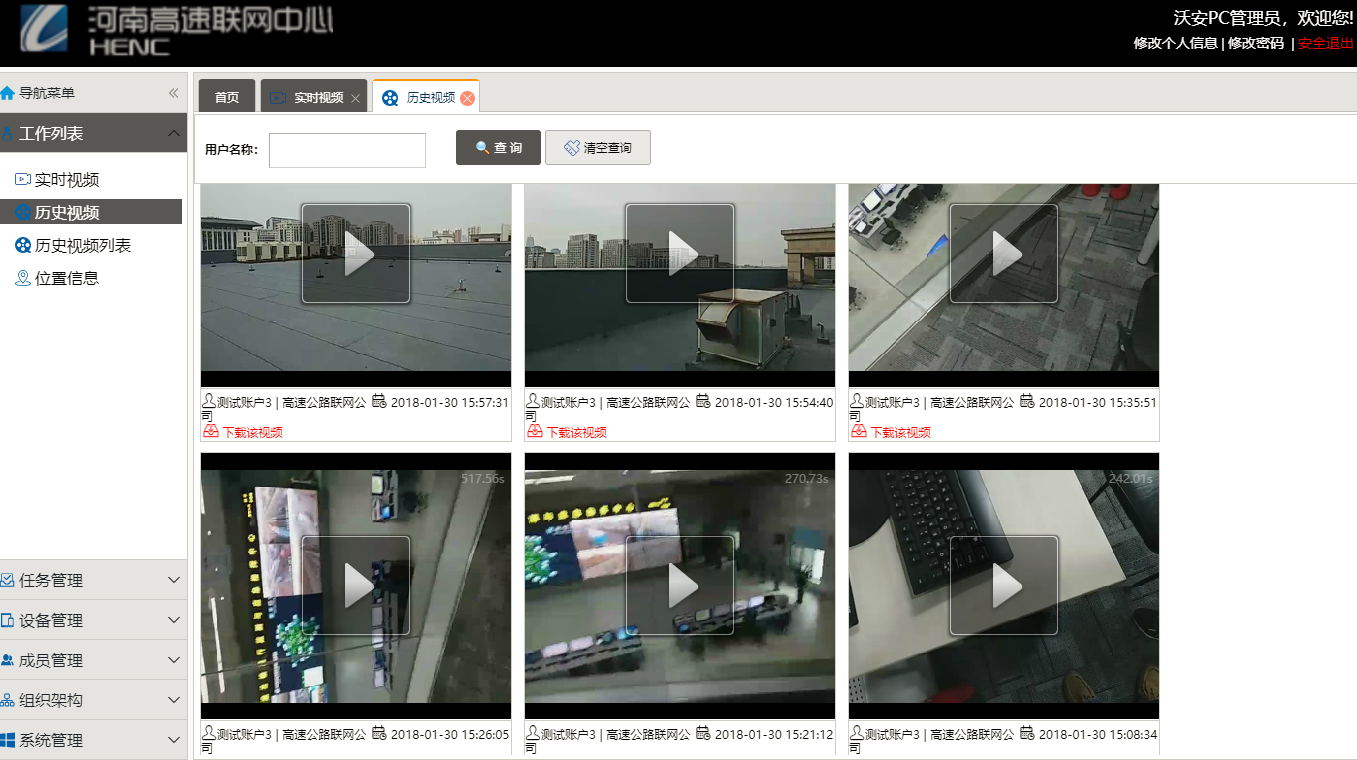Open 实时视频 in the sidebar

(66, 180)
